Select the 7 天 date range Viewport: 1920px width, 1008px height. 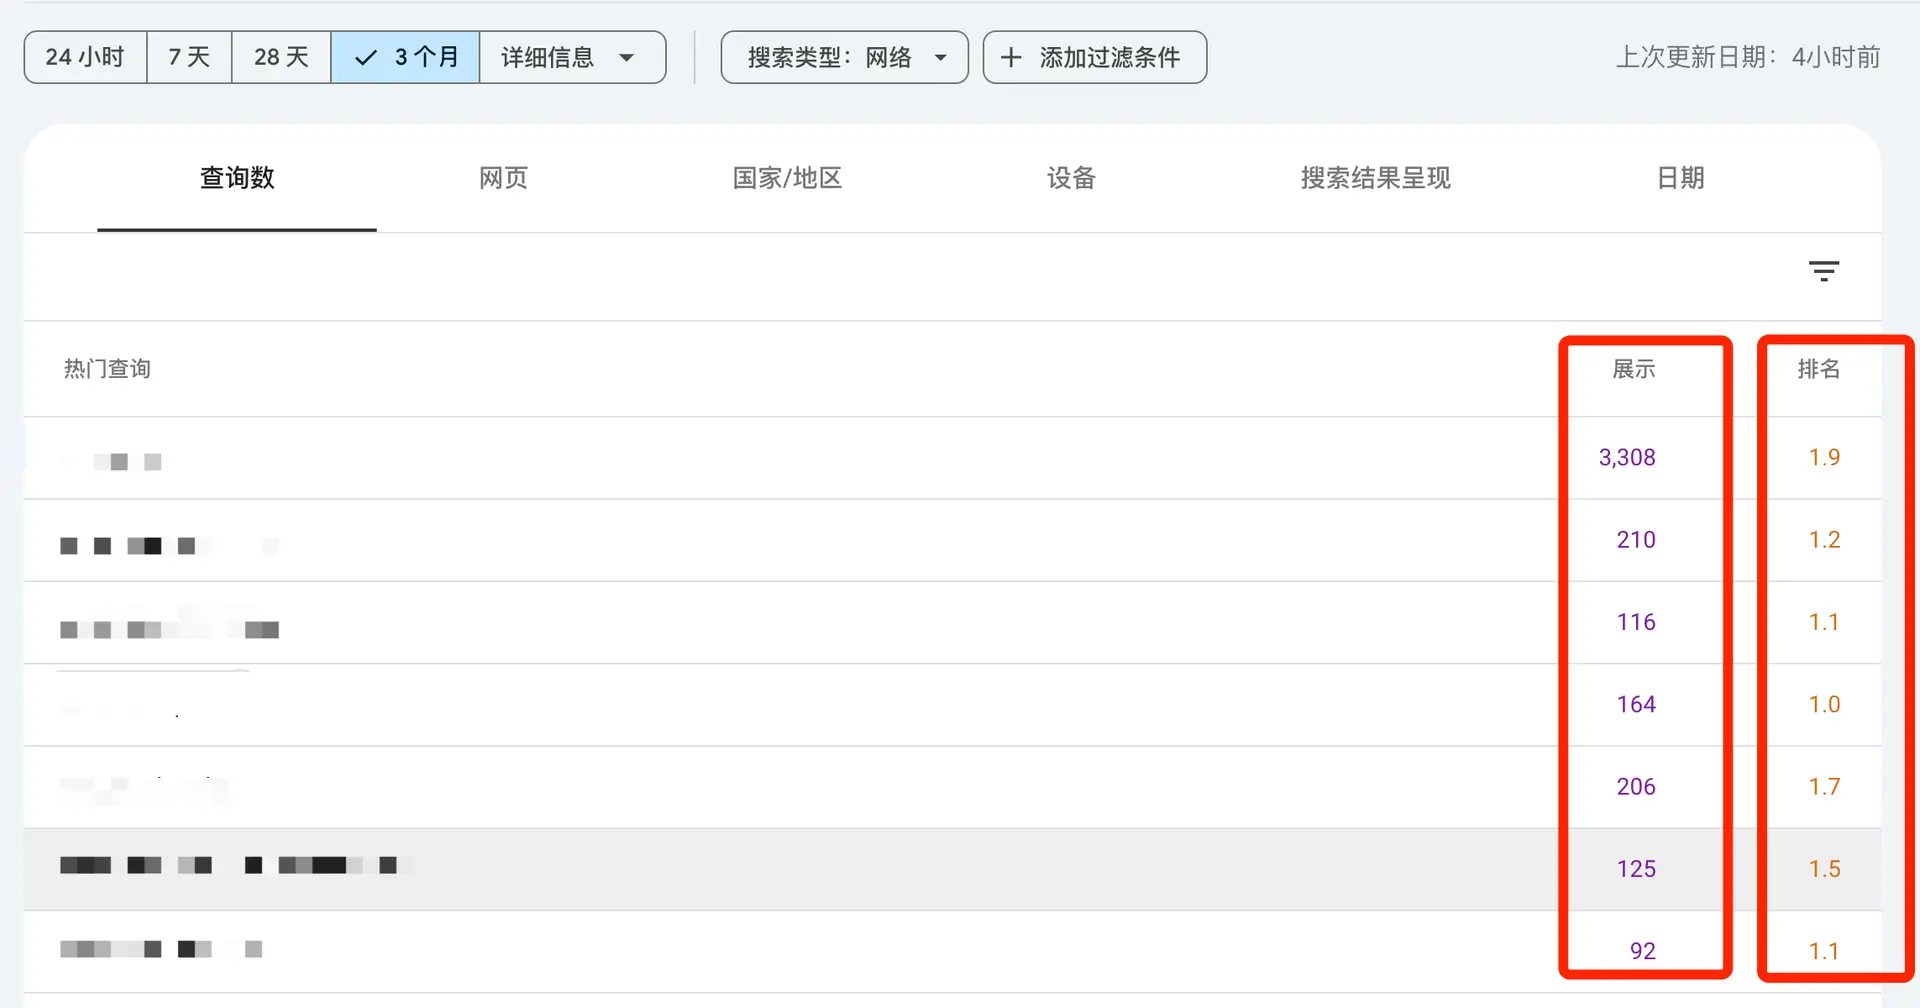click(189, 57)
